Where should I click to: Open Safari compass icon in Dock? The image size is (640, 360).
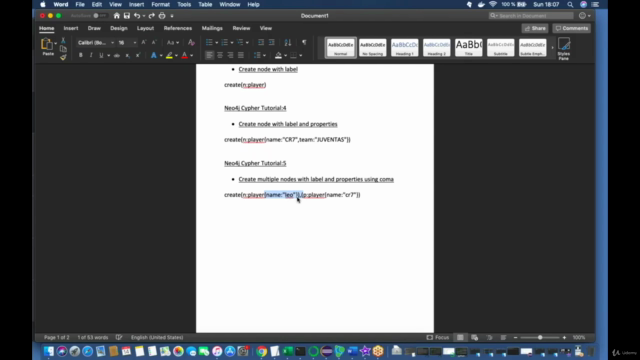(87, 351)
